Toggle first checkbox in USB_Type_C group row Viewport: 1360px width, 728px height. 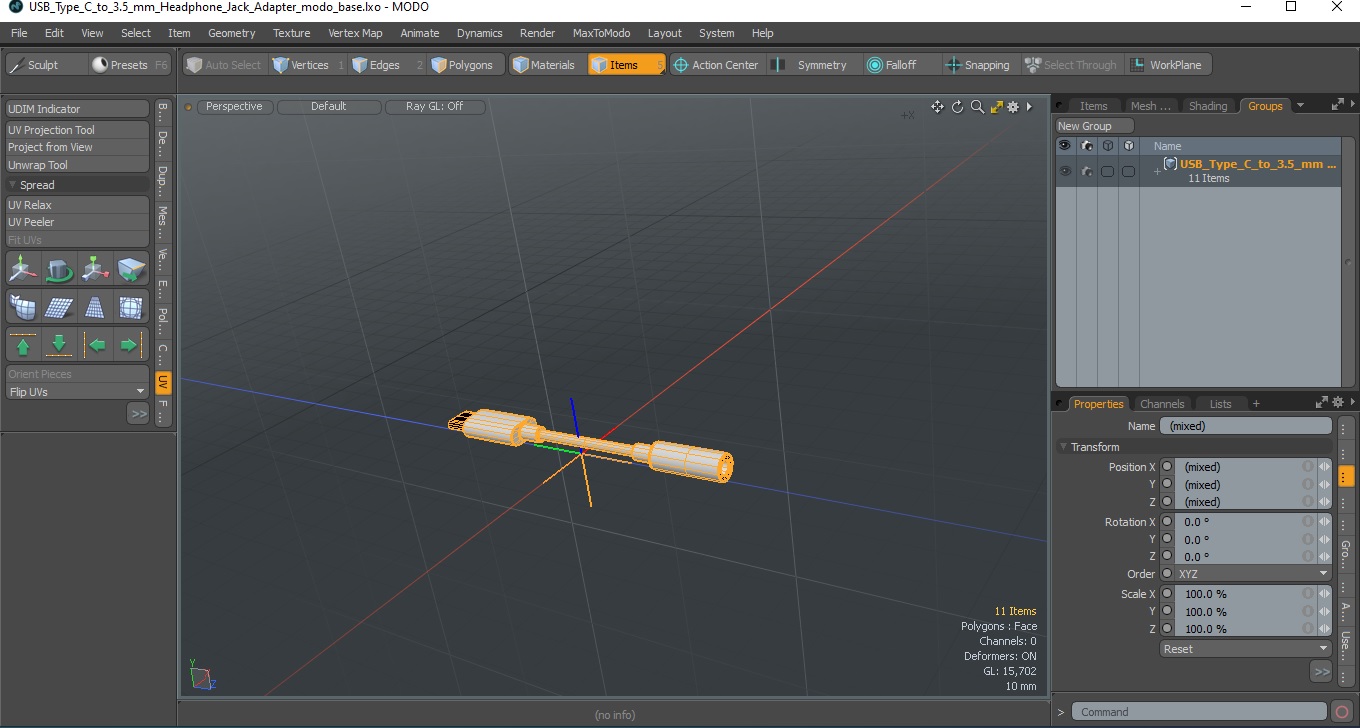point(1107,171)
